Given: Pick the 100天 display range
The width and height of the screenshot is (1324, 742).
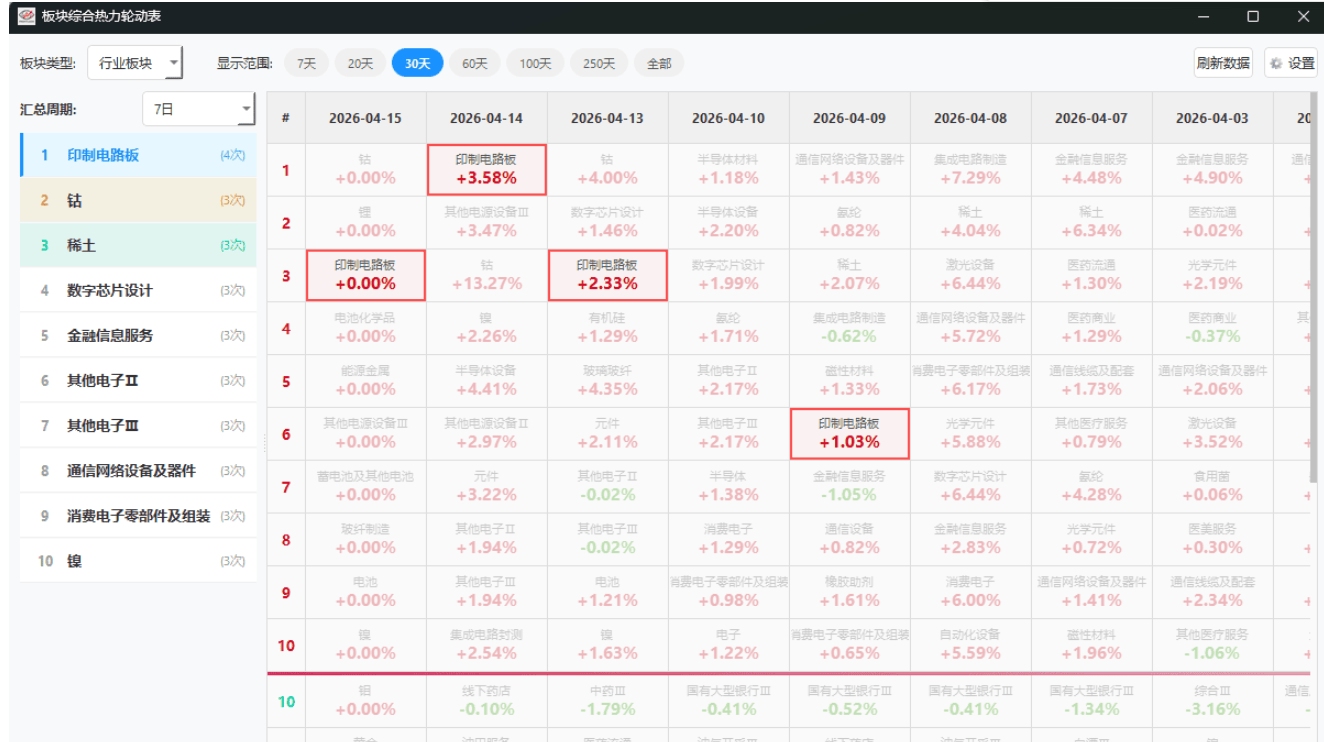Looking at the screenshot, I should coord(535,63).
